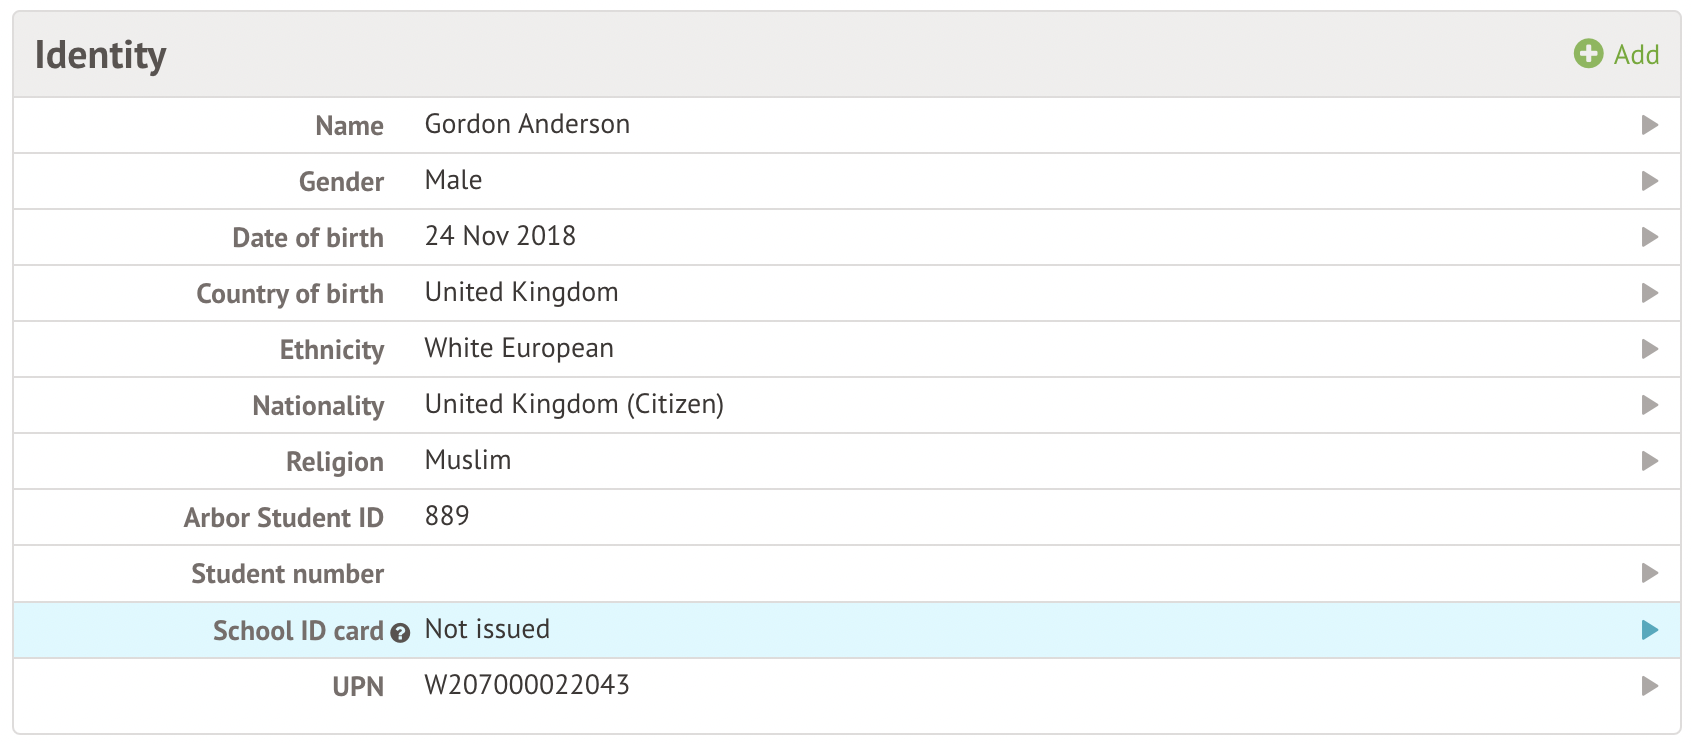Click the 24 Nov 2018 birth date

[x=500, y=236]
